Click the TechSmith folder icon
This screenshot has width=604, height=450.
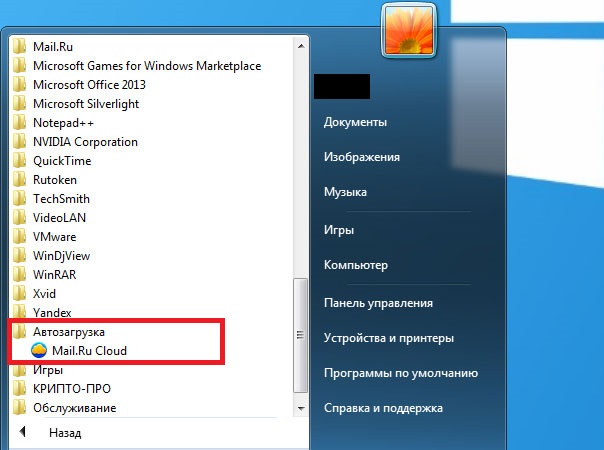[x=19, y=199]
